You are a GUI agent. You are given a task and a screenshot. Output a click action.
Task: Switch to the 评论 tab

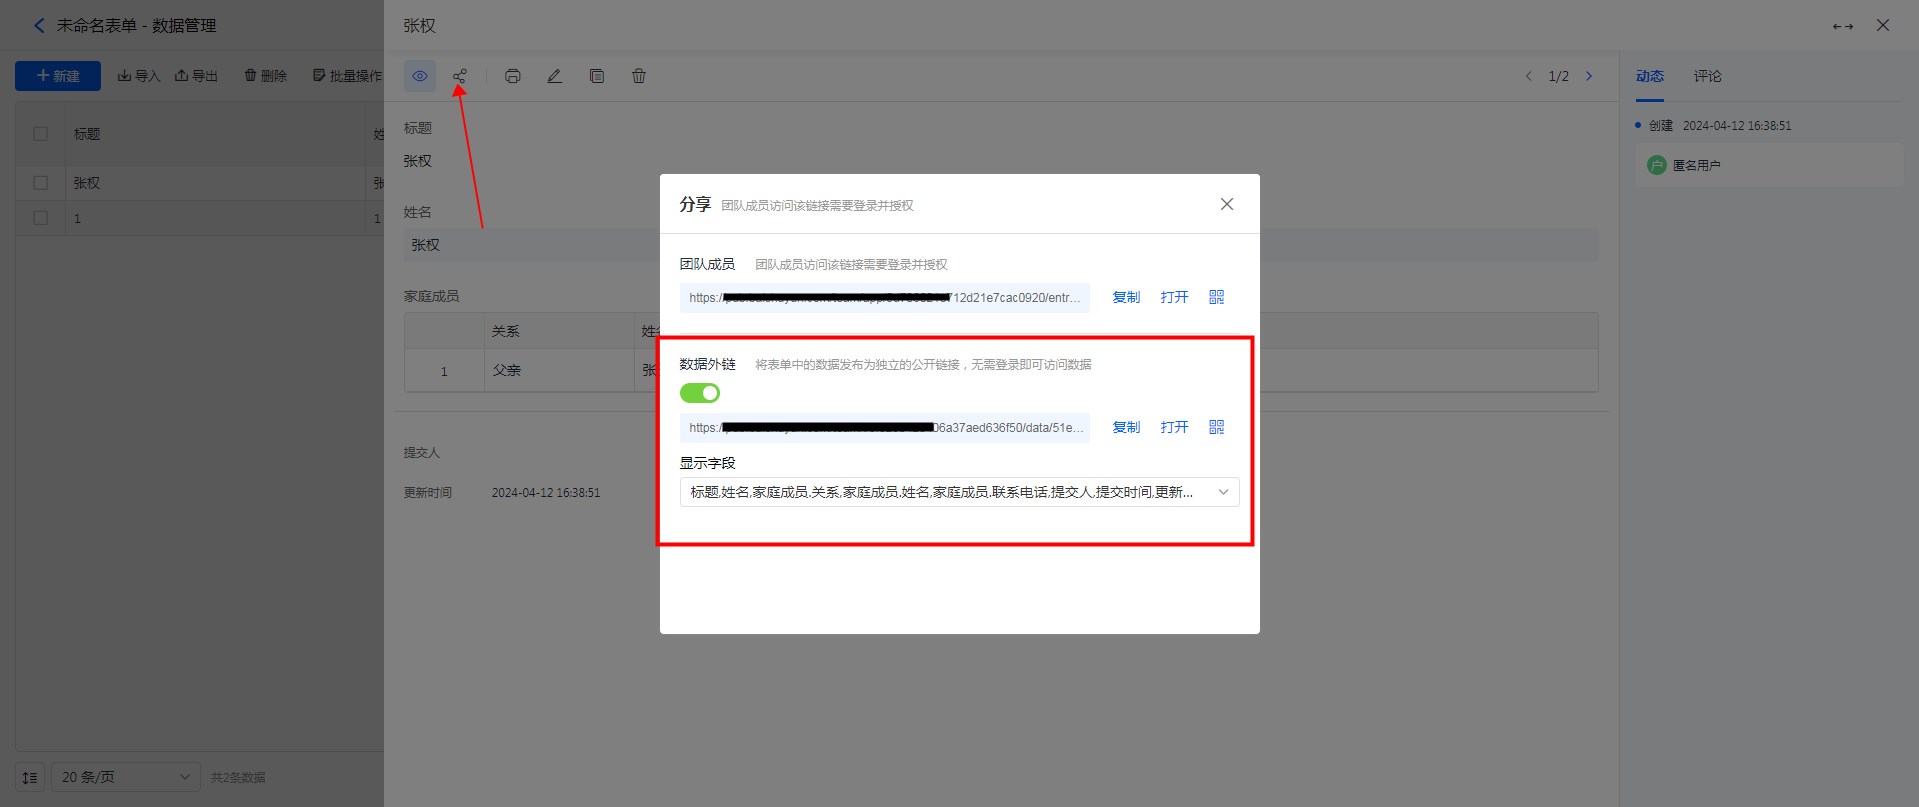click(x=1707, y=76)
